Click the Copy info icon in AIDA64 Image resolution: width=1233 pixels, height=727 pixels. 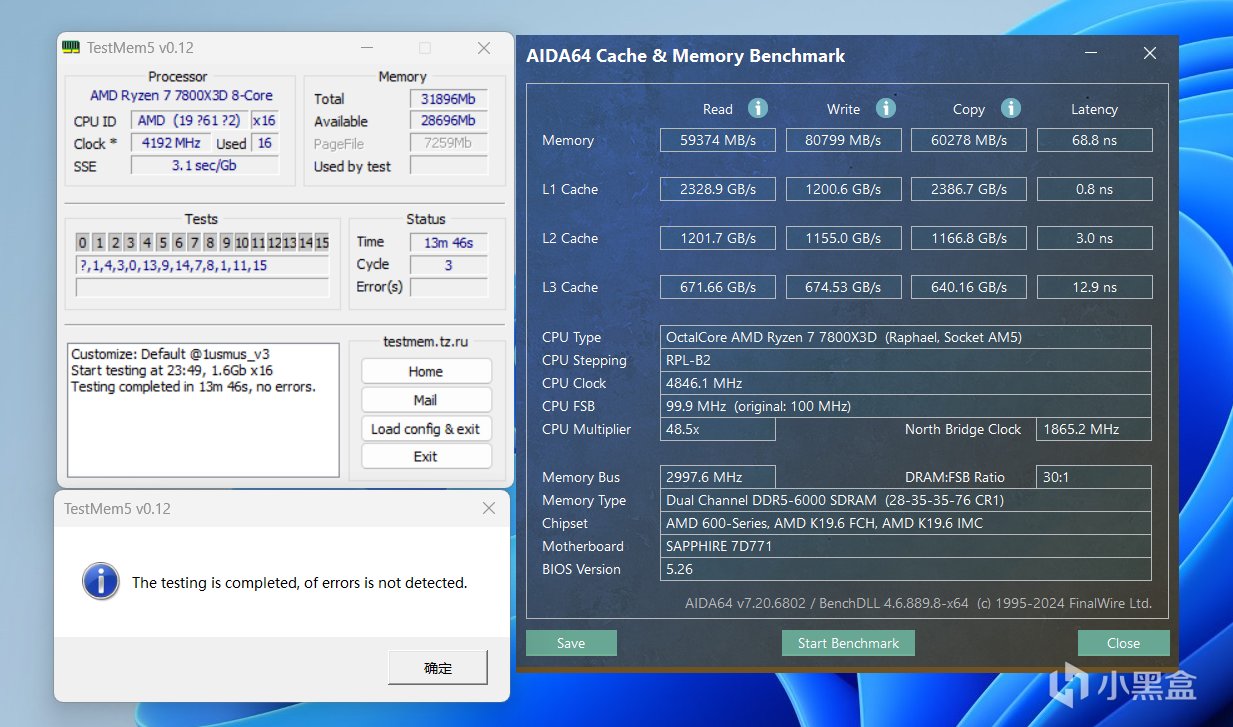[x=1011, y=108]
